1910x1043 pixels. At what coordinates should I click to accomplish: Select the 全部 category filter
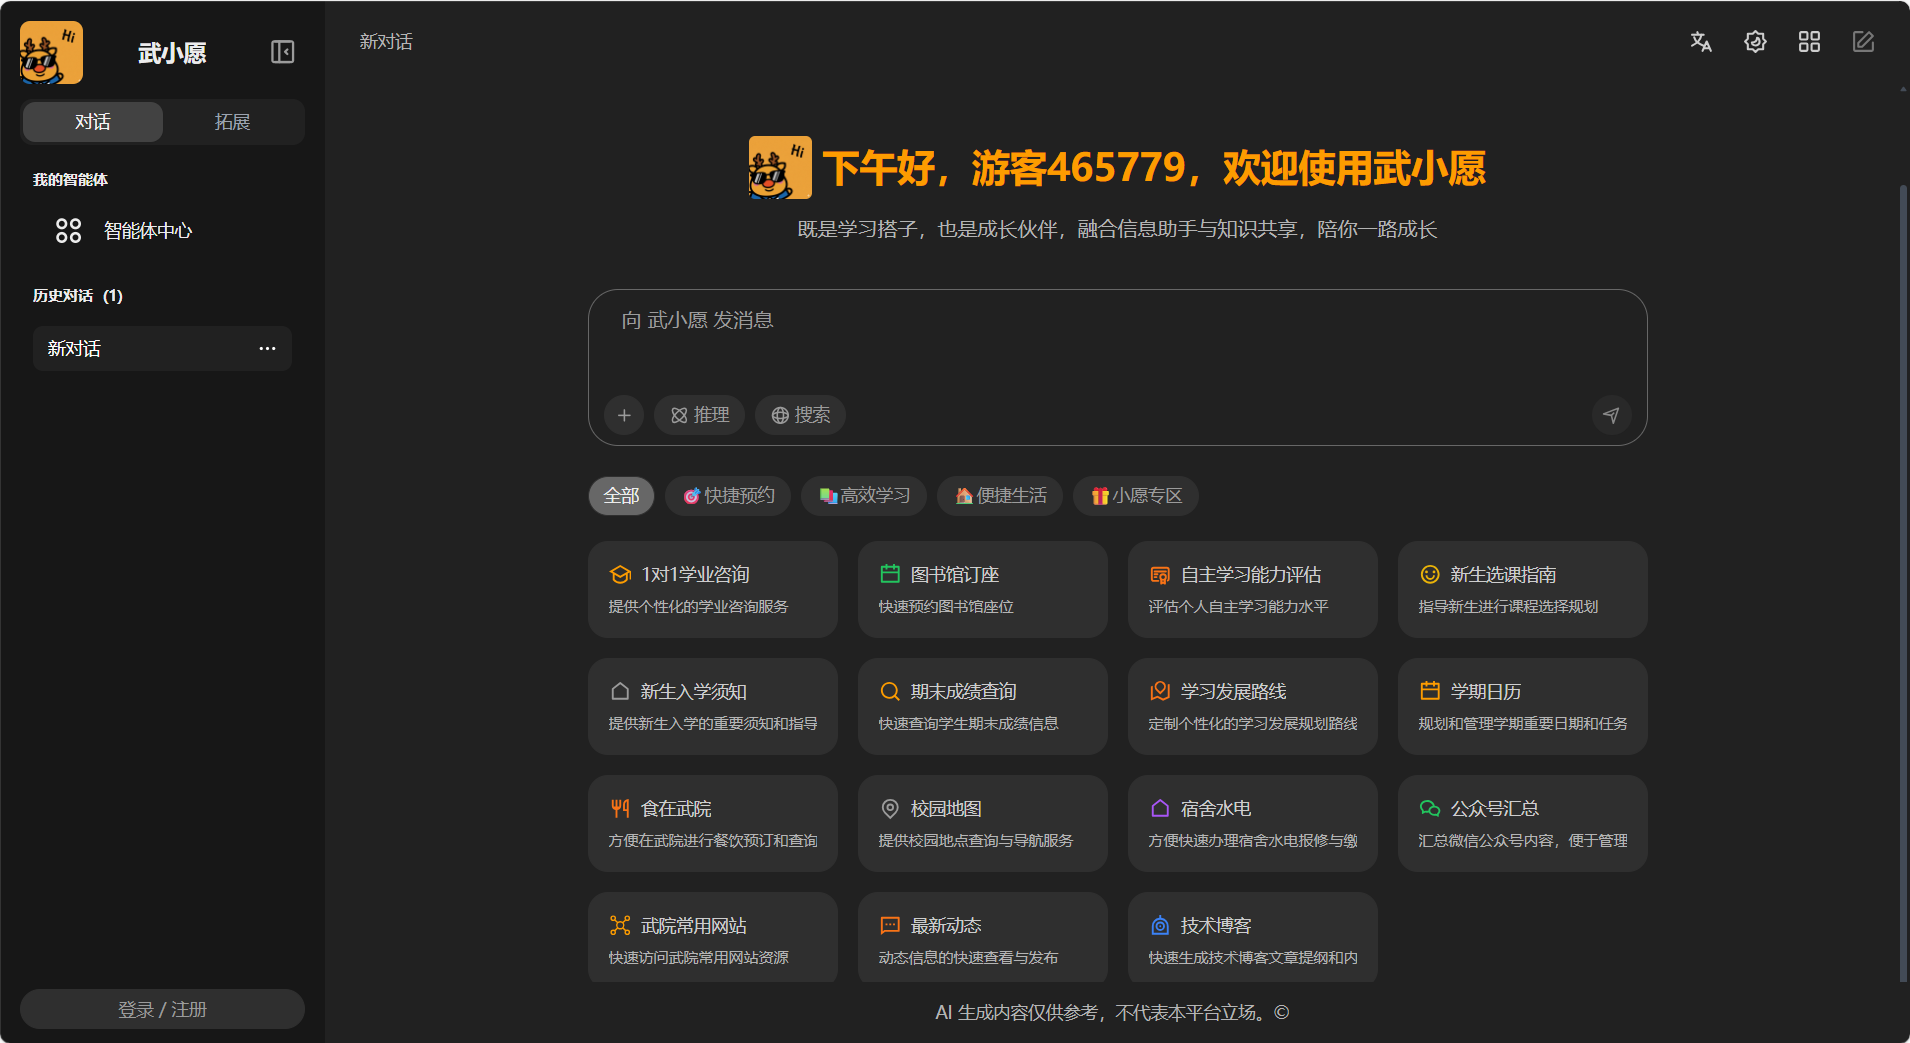(x=621, y=496)
